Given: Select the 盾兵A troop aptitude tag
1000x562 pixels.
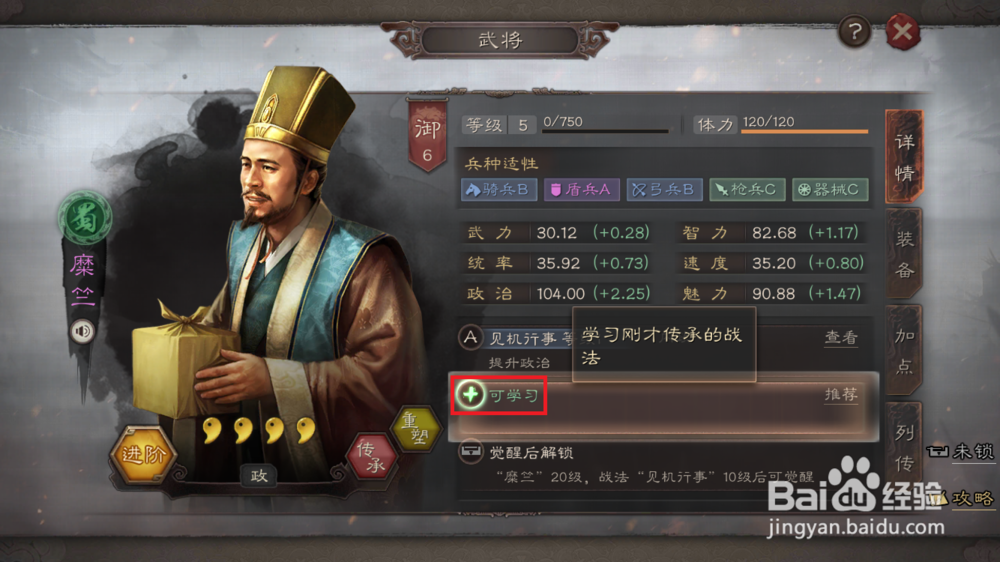Looking at the screenshot, I should click(581, 189).
